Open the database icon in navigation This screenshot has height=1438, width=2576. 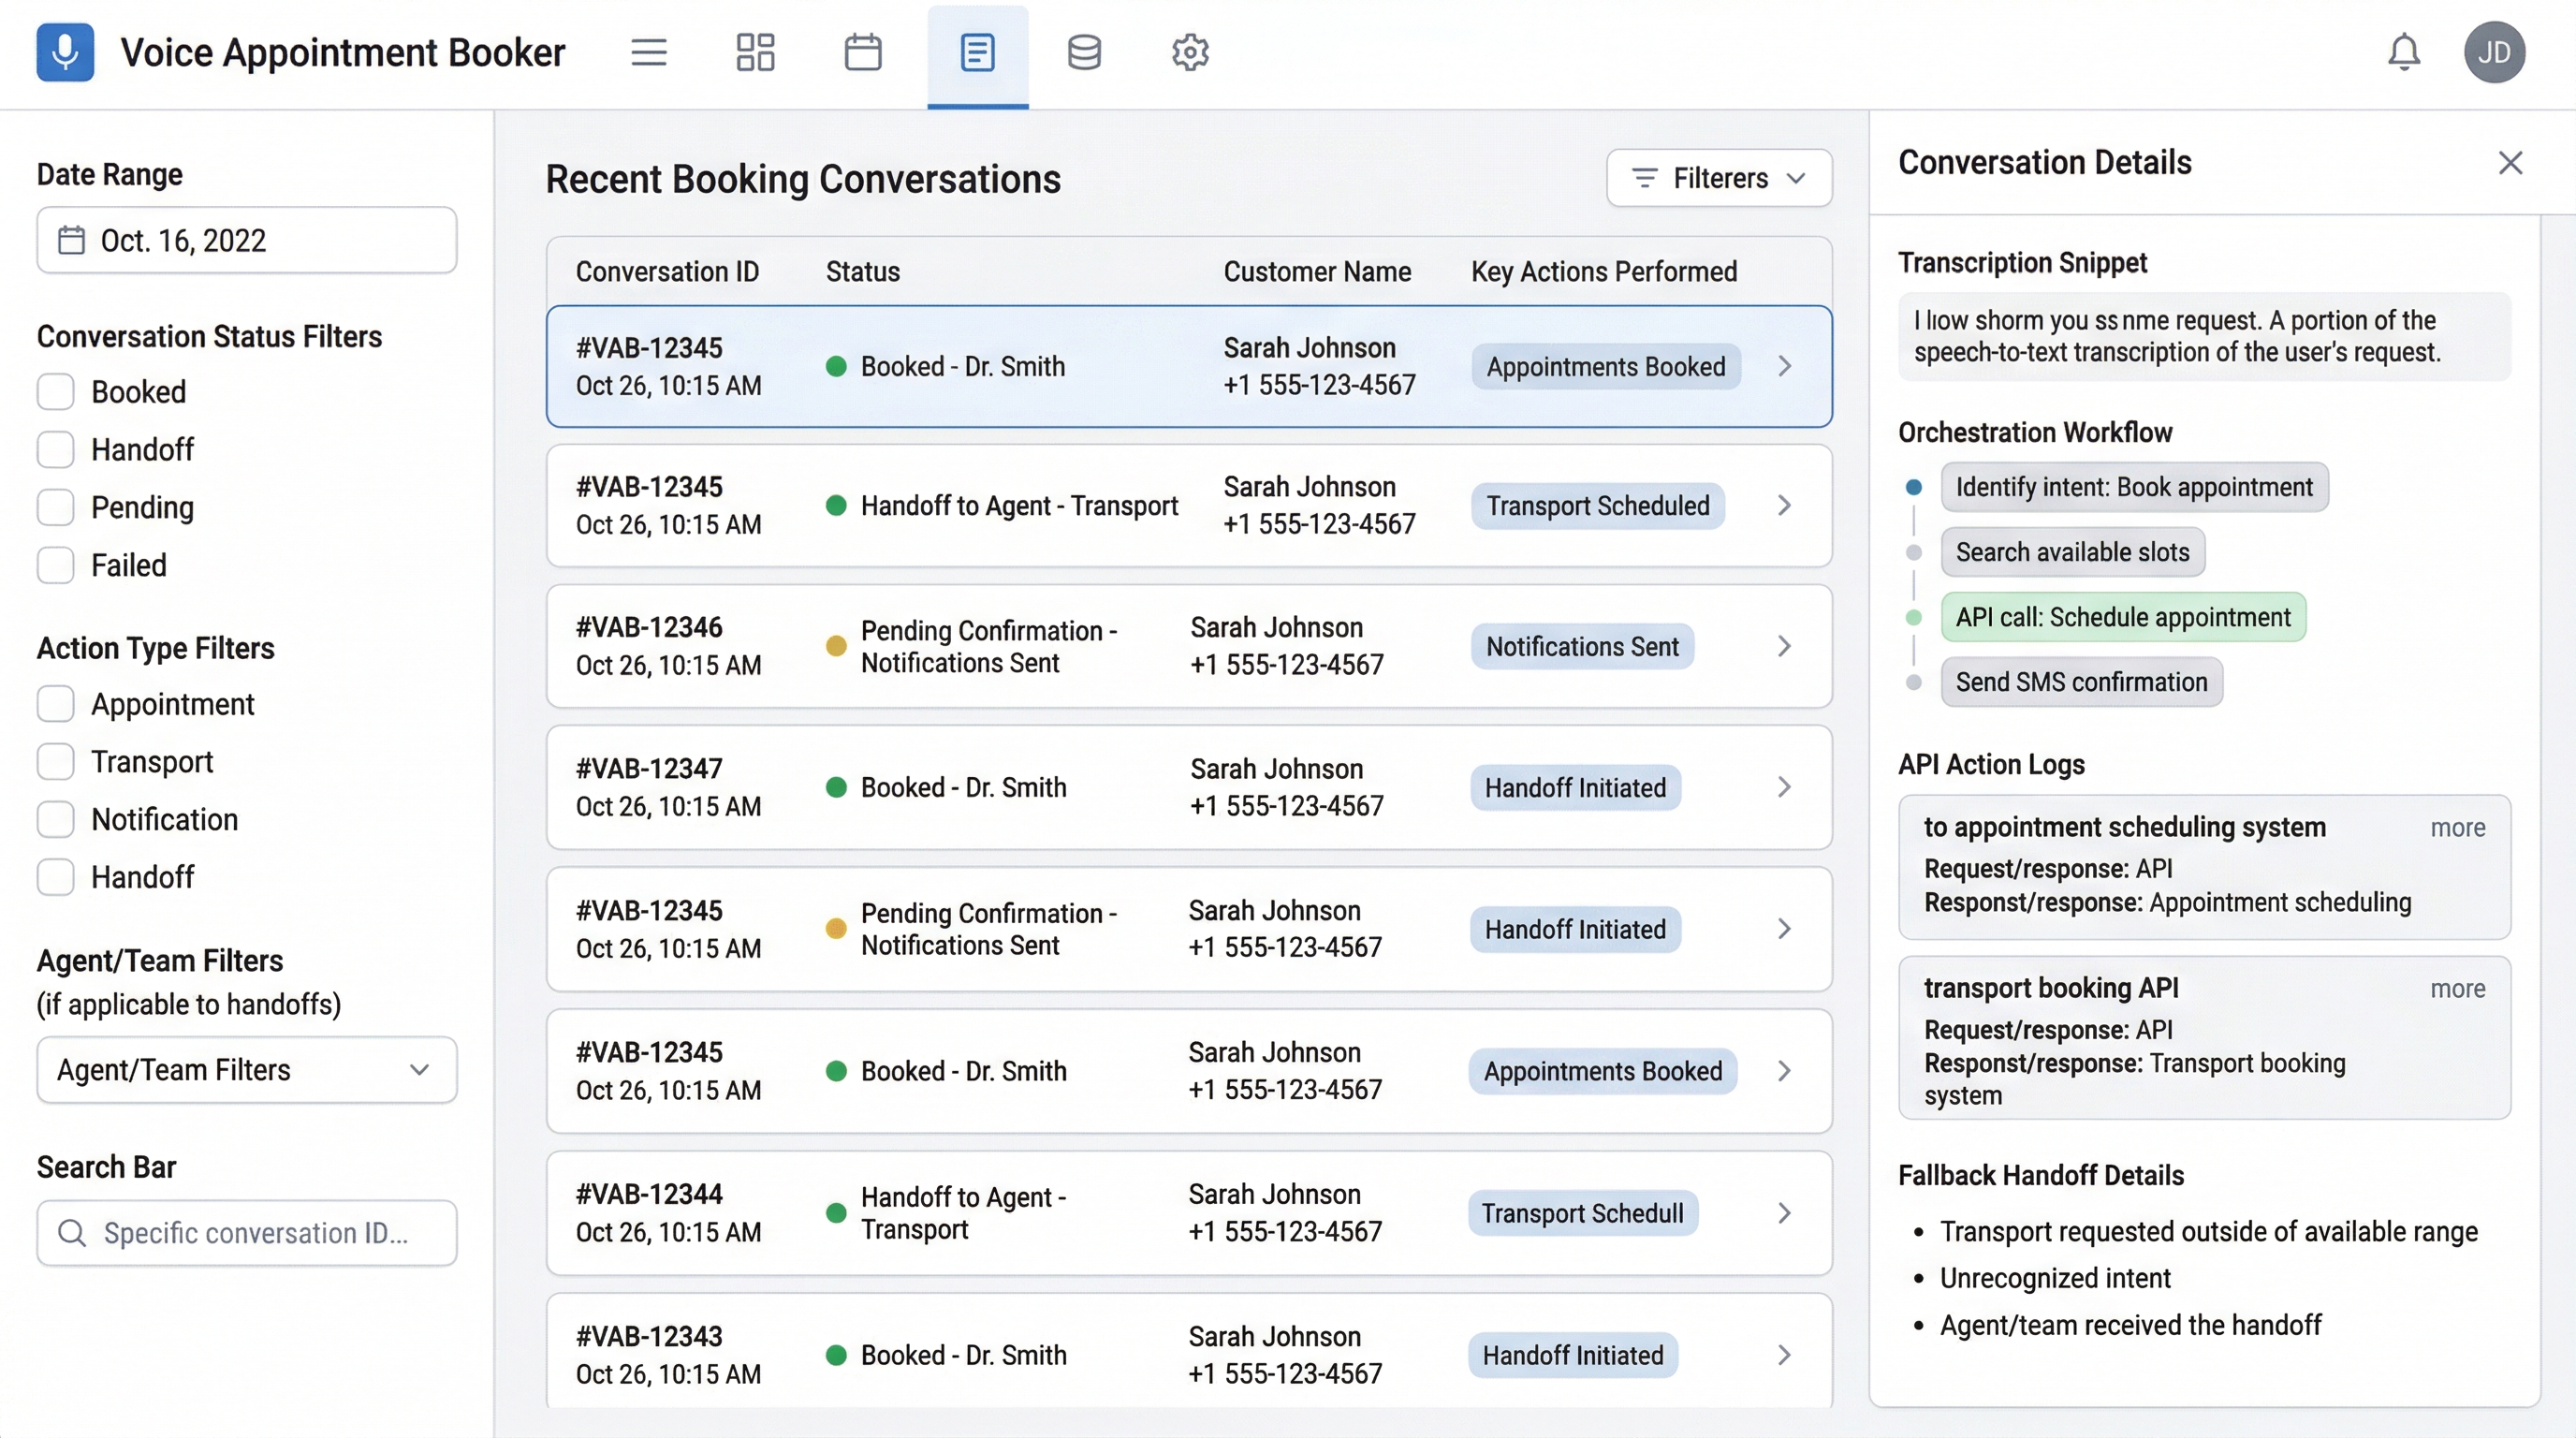1084,52
